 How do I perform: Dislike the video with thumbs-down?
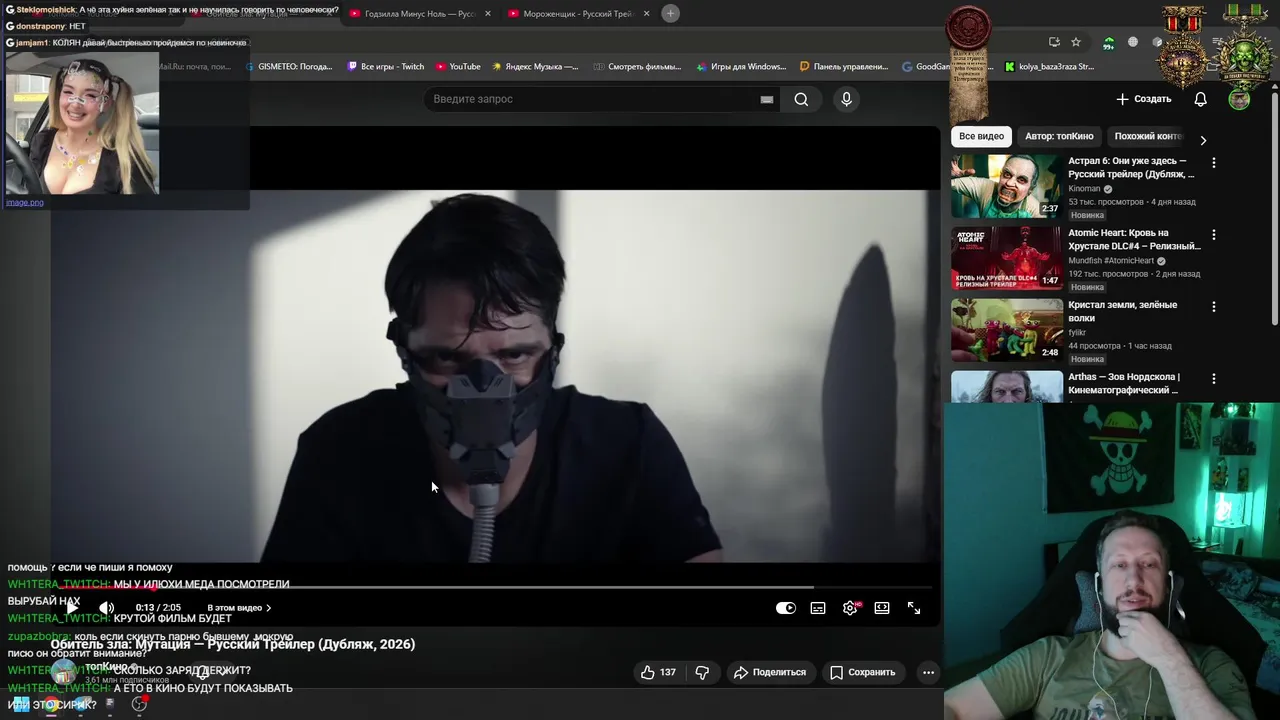click(x=702, y=672)
